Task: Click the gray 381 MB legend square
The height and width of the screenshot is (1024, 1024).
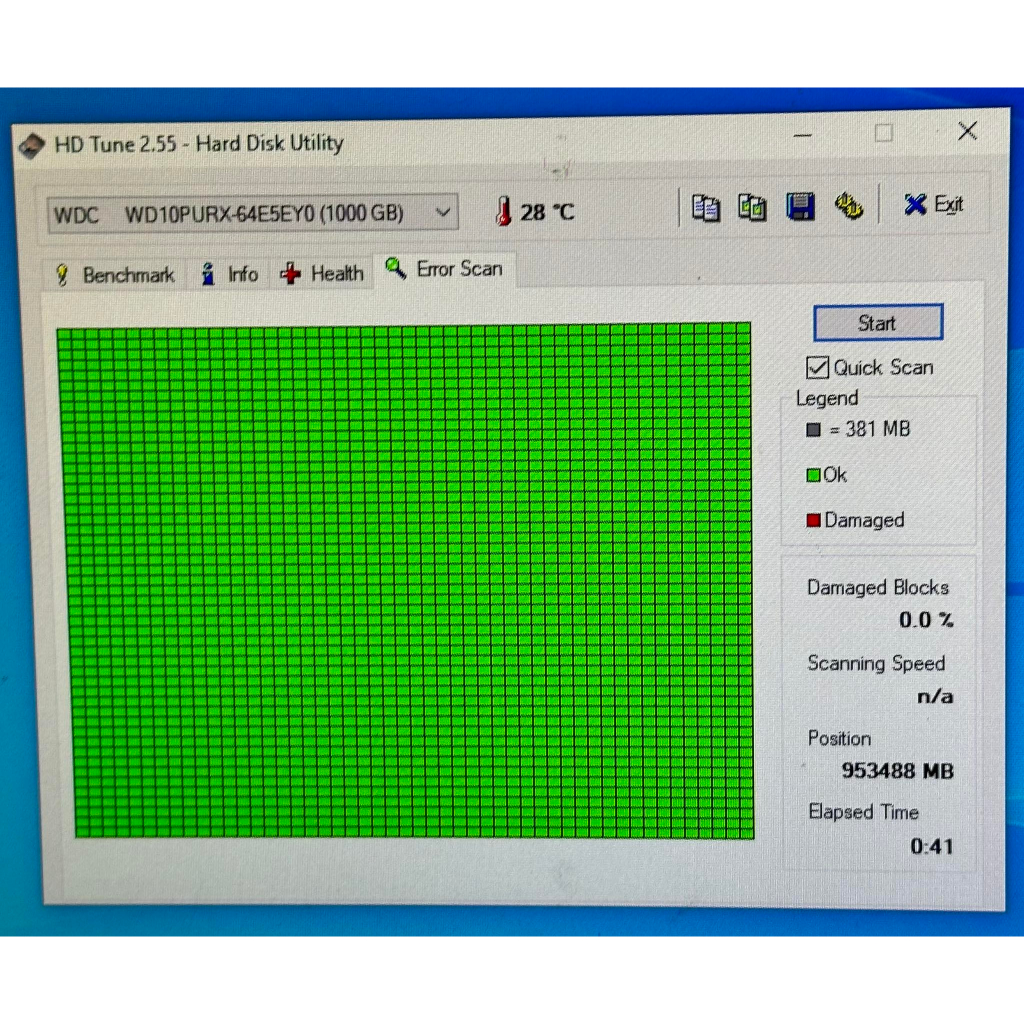Action: pos(813,430)
